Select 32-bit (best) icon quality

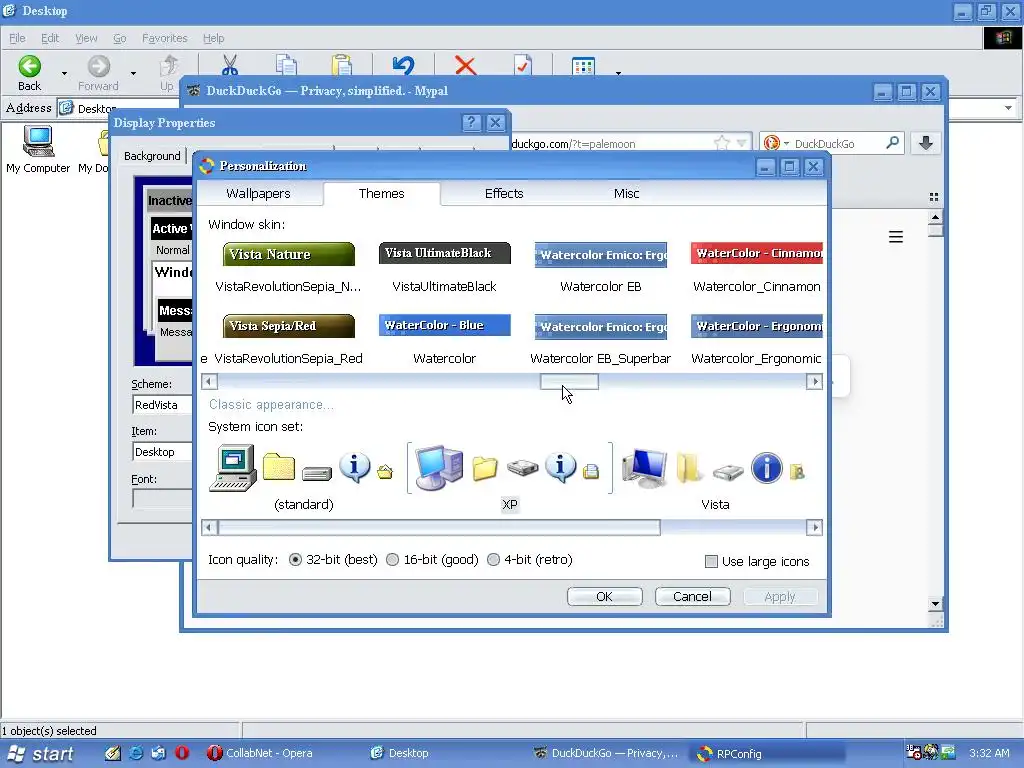(x=295, y=560)
